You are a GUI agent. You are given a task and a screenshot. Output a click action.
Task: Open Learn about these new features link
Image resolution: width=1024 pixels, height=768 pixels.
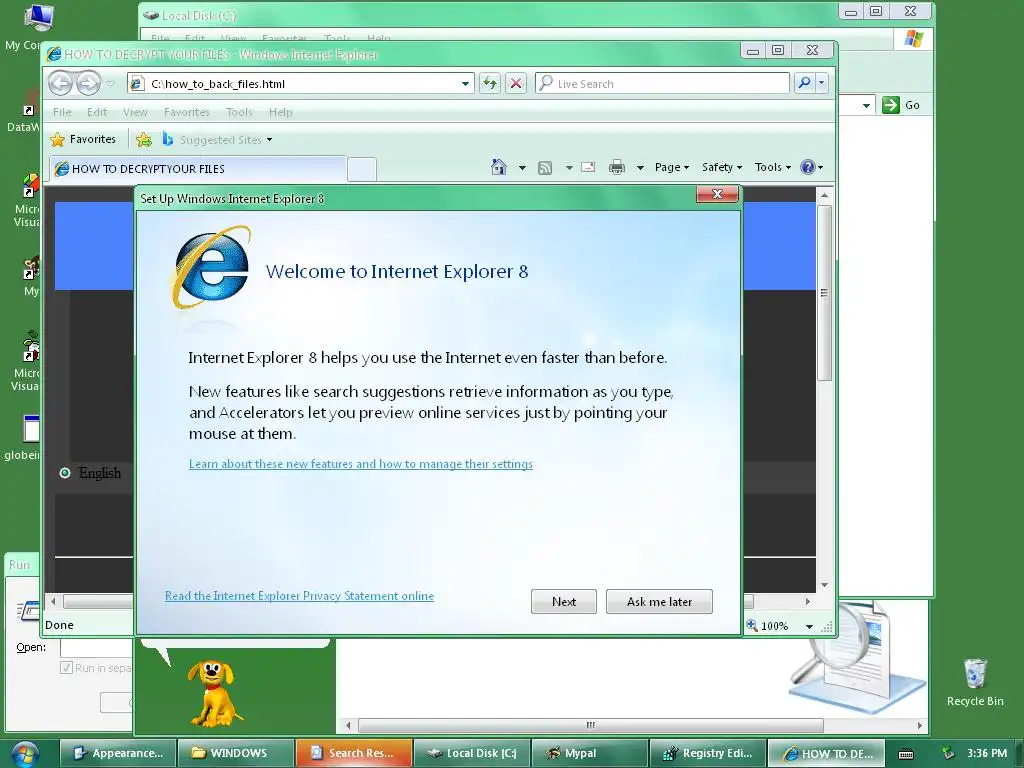[x=360, y=464]
